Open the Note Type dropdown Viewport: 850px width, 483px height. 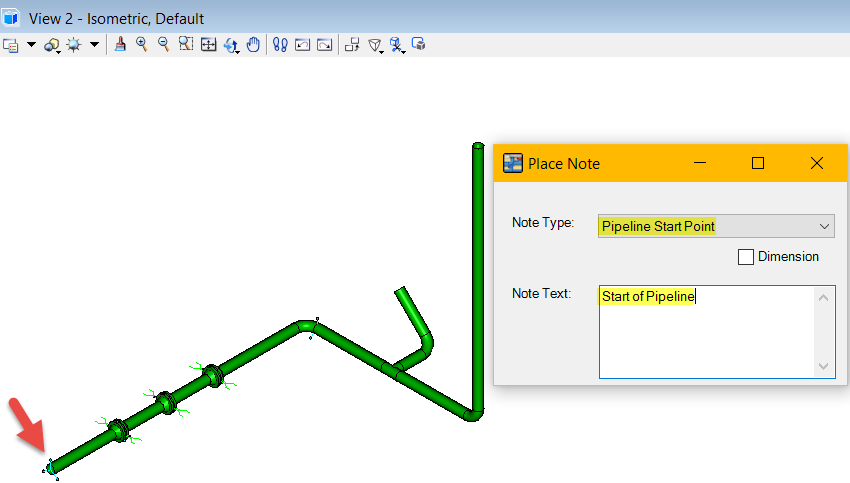(x=716, y=226)
